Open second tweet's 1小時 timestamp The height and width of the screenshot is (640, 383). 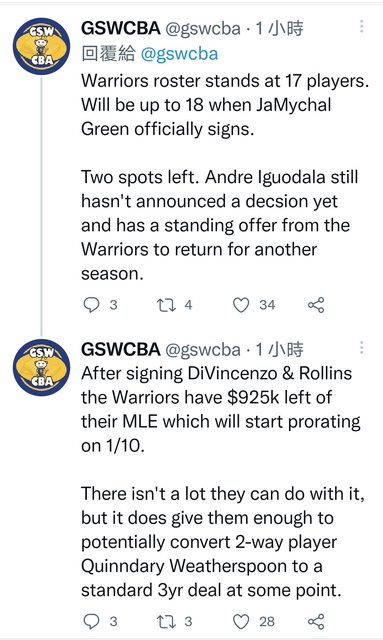point(279,349)
